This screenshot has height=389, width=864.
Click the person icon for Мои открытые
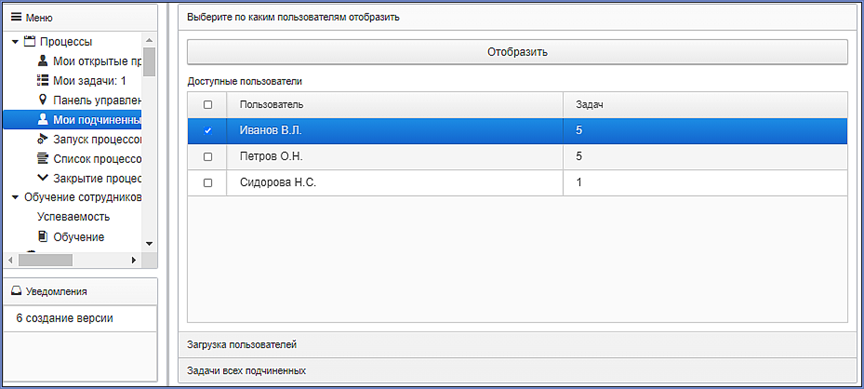pyautogui.click(x=42, y=61)
